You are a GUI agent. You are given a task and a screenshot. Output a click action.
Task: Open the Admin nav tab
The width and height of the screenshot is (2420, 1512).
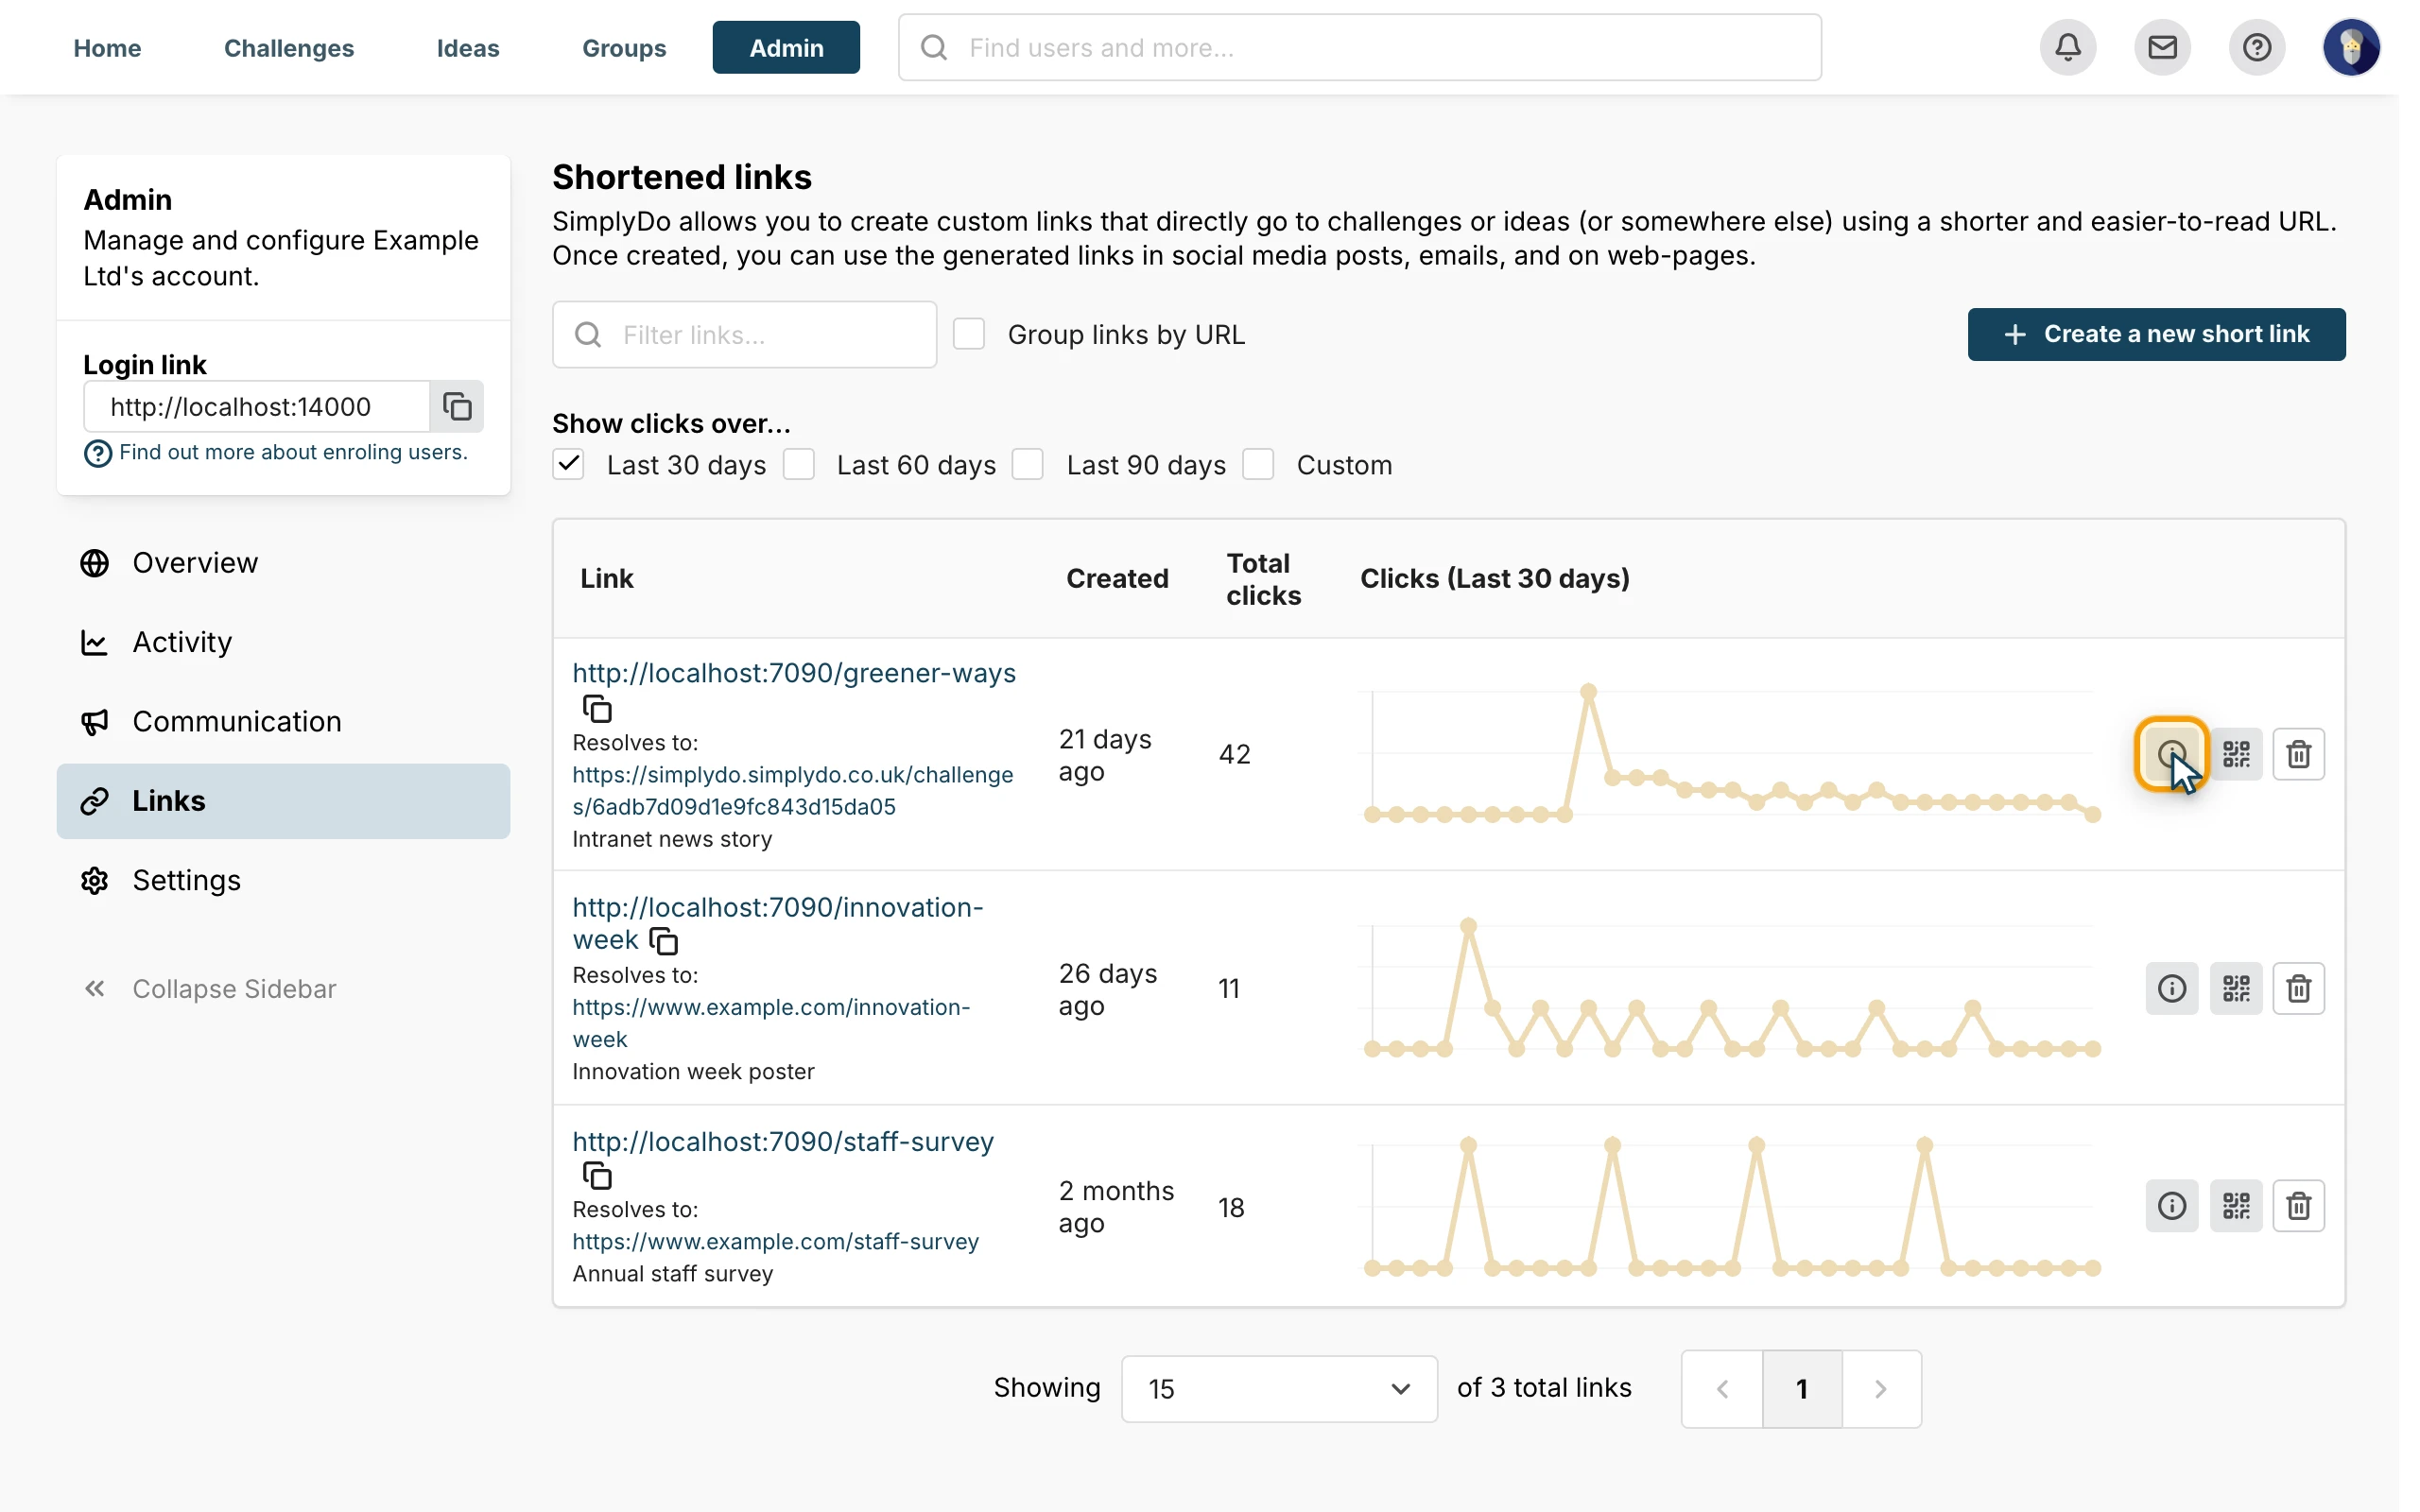pyautogui.click(x=786, y=47)
